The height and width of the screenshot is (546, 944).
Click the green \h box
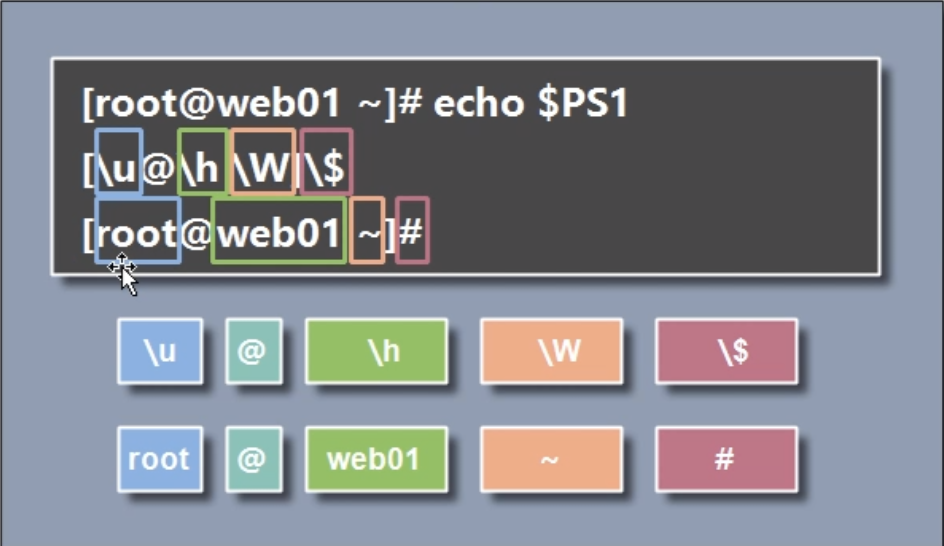[x=376, y=352]
